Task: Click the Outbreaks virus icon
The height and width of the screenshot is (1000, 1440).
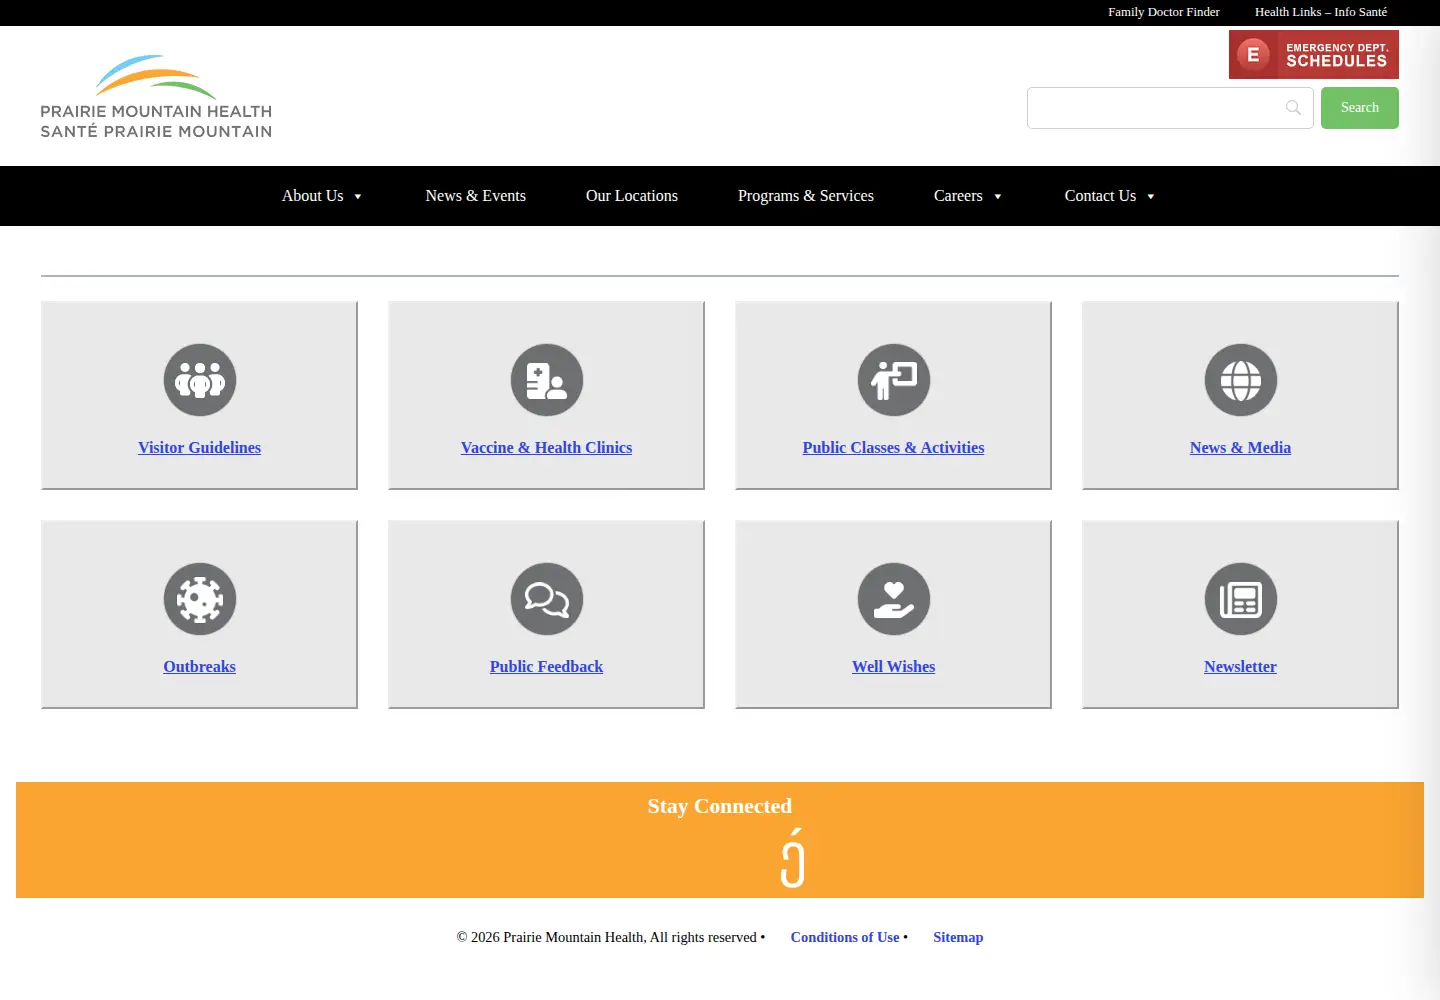Action: click(x=200, y=599)
